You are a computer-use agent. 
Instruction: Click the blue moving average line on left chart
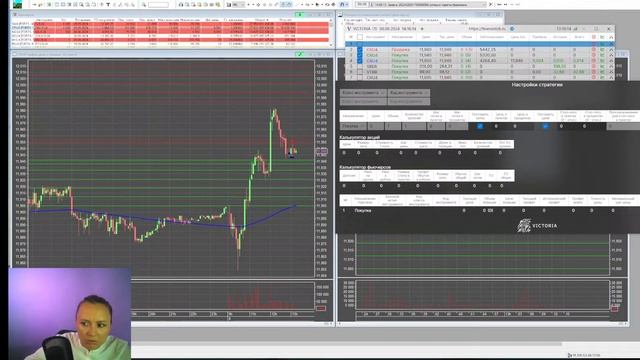click(163, 220)
